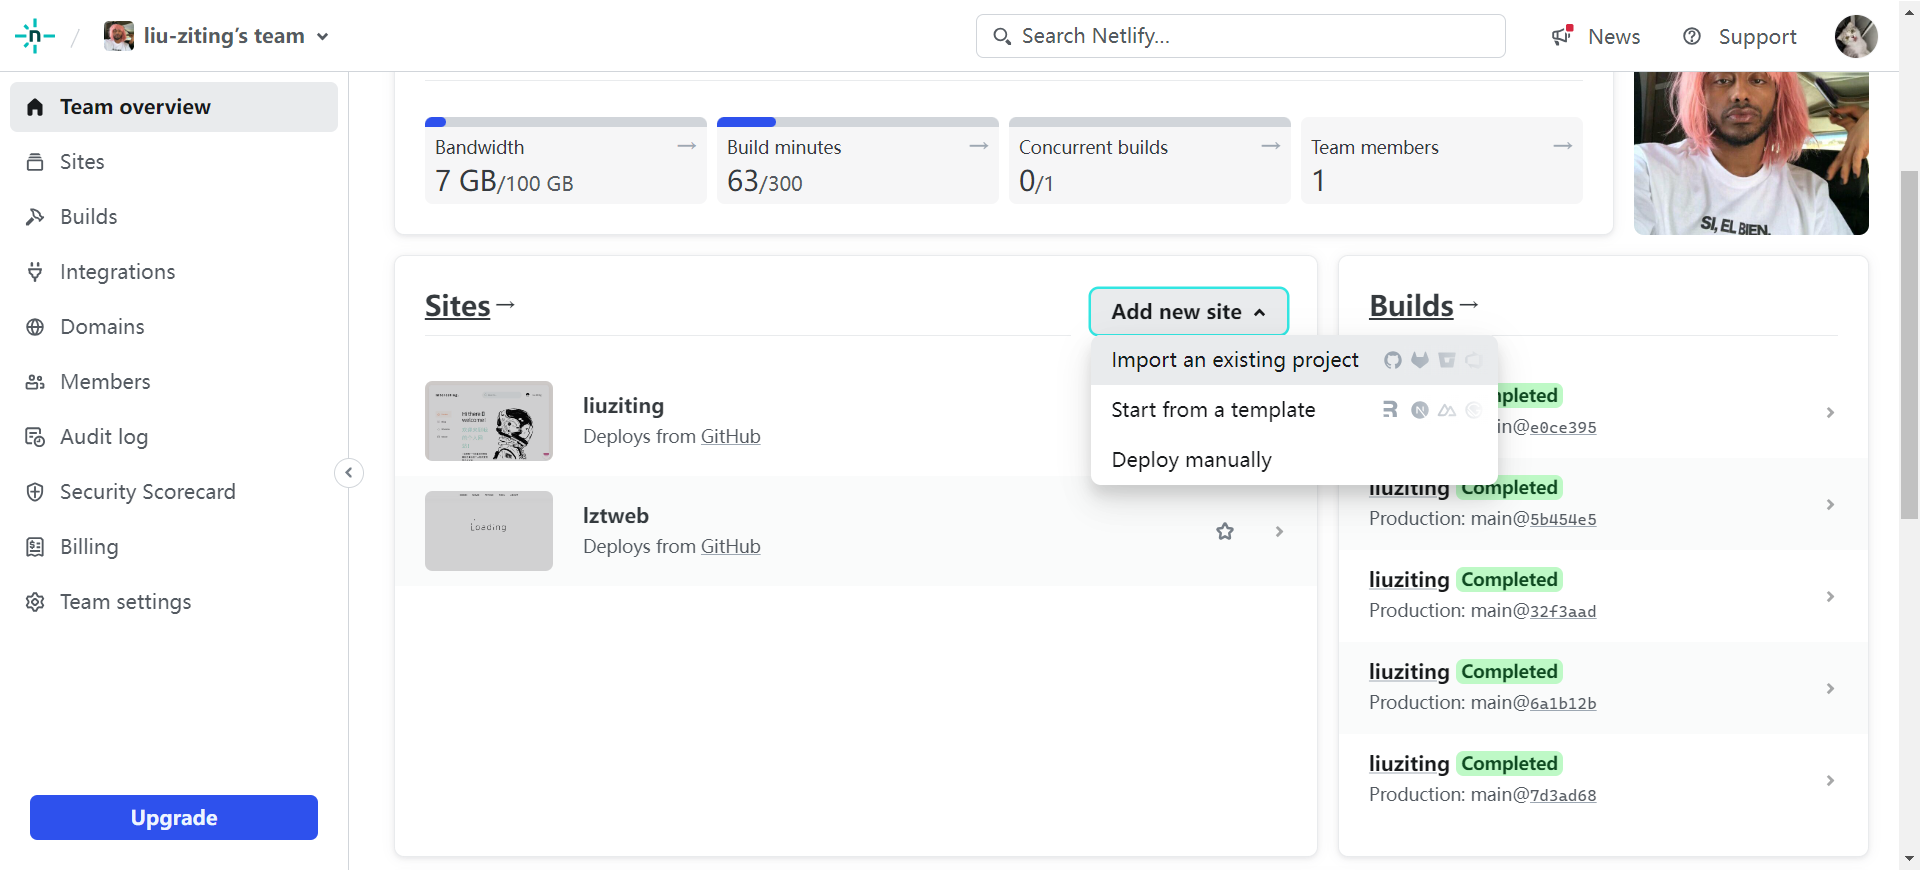Open the liuziting site name
1920x870 pixels.
[x=623, y=406]
